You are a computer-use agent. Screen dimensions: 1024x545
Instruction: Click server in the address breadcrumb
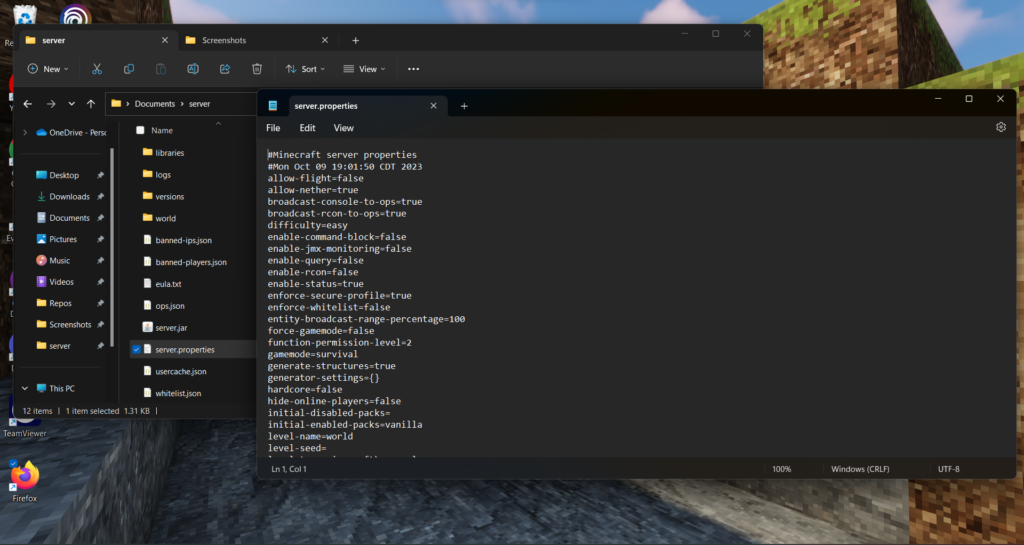[x=200, y=104]
